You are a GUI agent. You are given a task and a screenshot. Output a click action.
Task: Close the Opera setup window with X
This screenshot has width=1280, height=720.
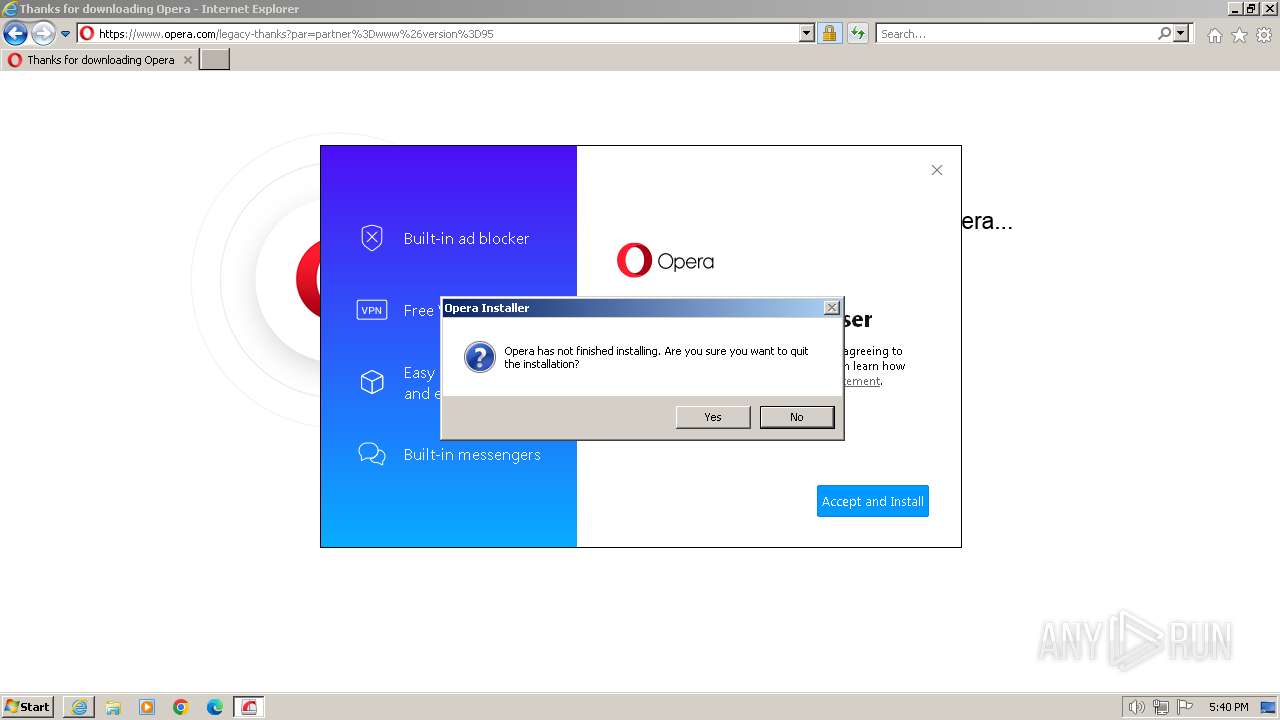pyautogui.click(x=937, y=170)
